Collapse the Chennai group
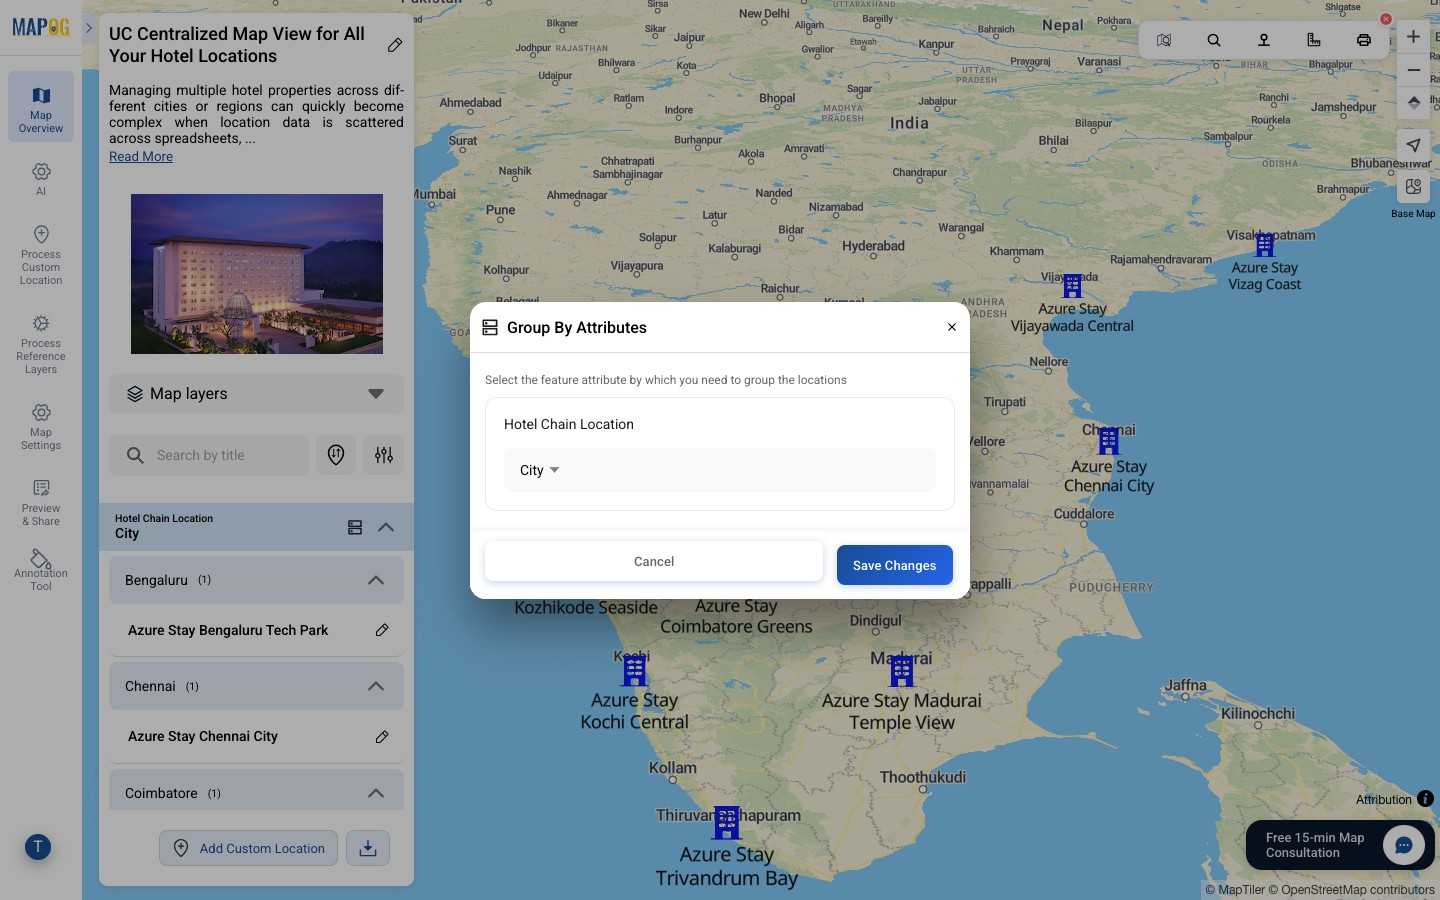The height and width of the screenshot is (900, 1440). tap(376, 686)
